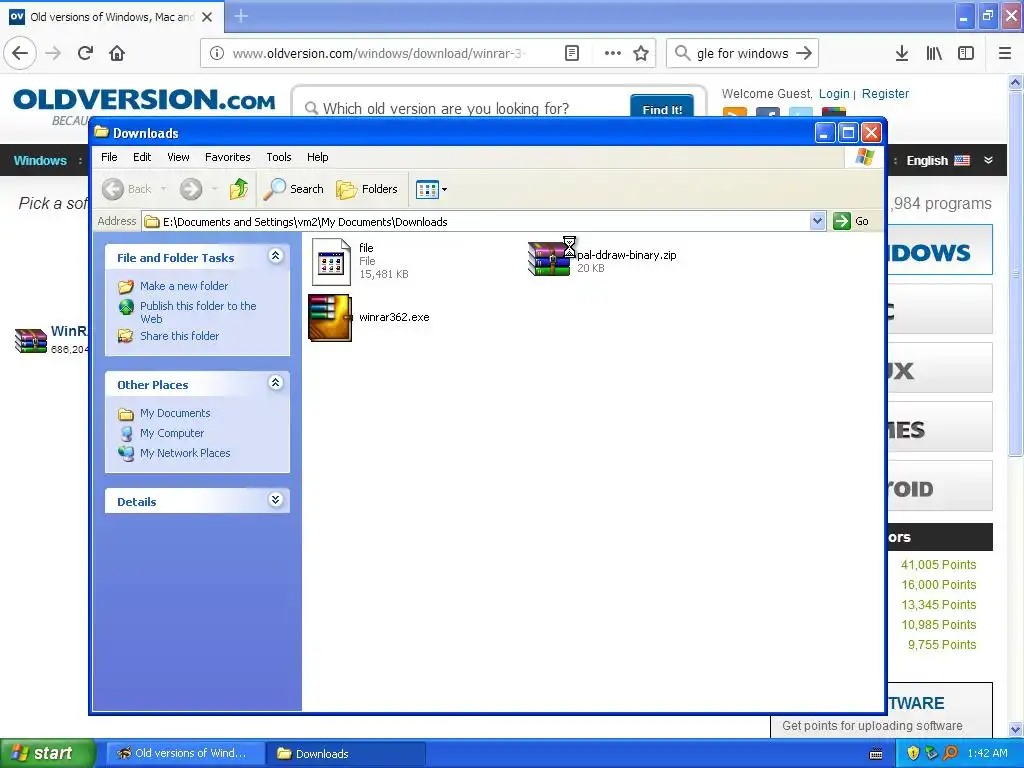
Task: Click the OLDVERSION.COM logo
Action: 144,101
